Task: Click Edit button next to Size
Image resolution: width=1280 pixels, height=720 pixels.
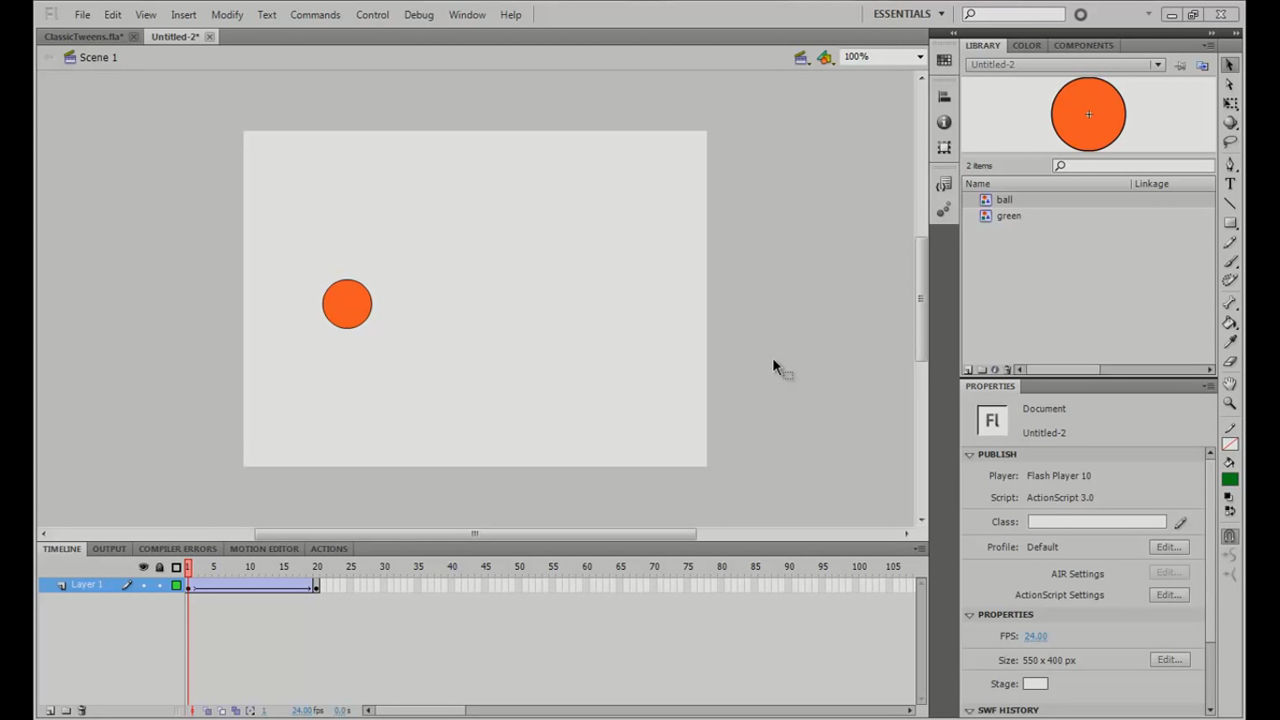Action: [1169, 660]
